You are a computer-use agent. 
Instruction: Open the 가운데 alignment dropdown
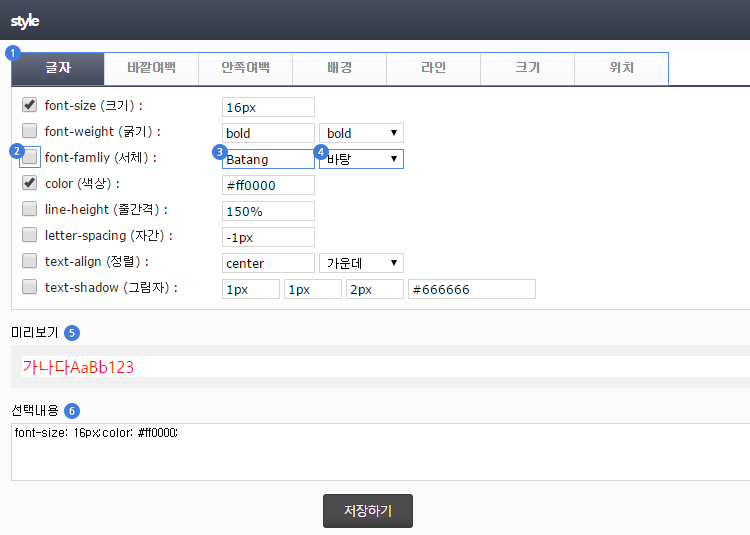(361, 263)
